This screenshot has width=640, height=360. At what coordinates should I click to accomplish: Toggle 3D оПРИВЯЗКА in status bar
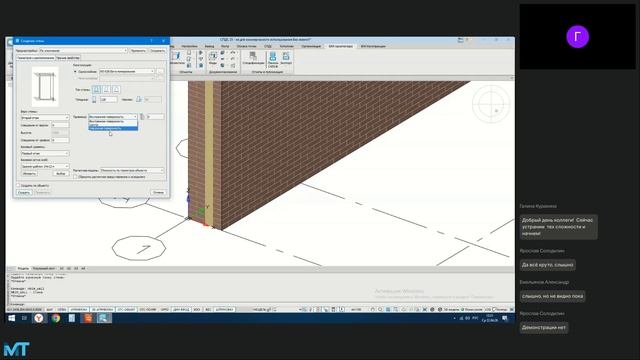point(102,310)
